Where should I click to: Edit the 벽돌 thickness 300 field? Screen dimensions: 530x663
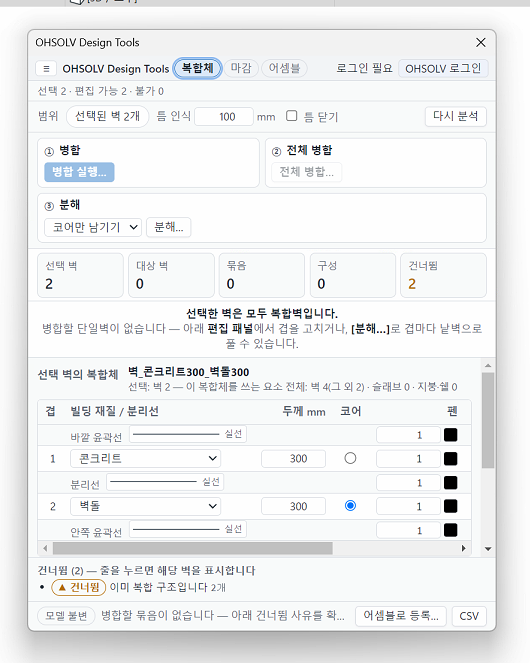click(294, 506)
